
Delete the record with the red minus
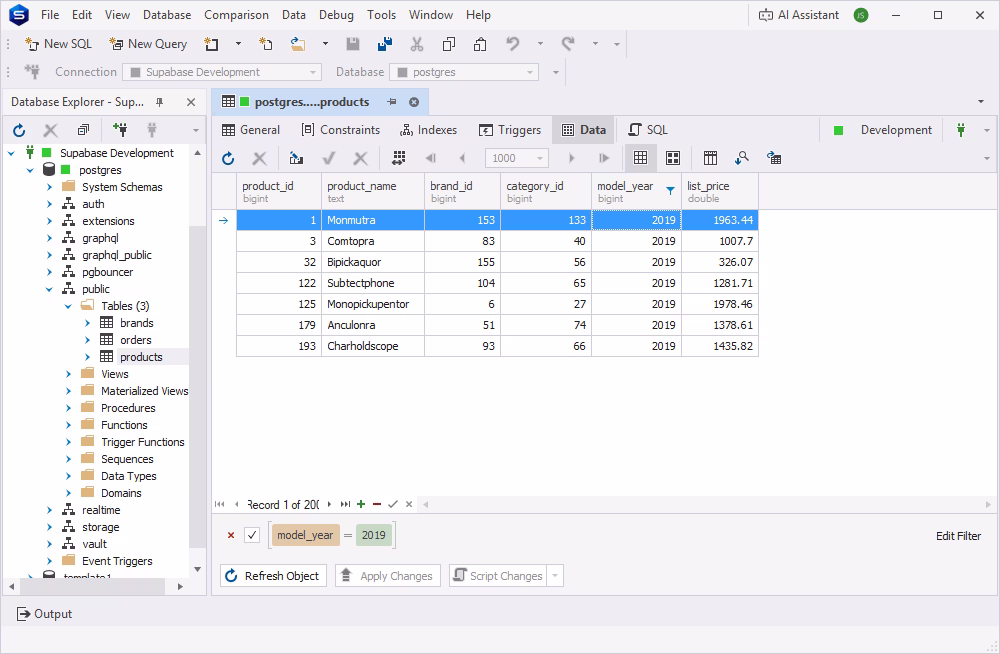(377, 504)
